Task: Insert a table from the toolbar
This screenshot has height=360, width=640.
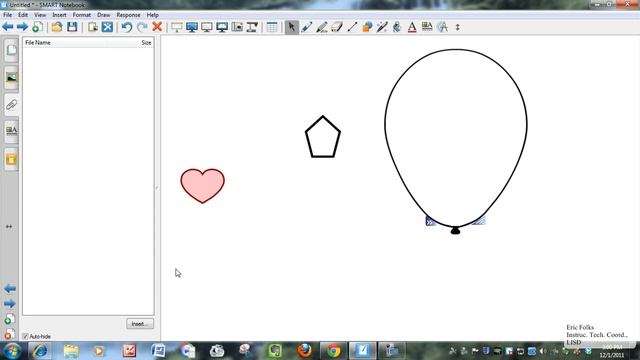Action: coord(272,27)
